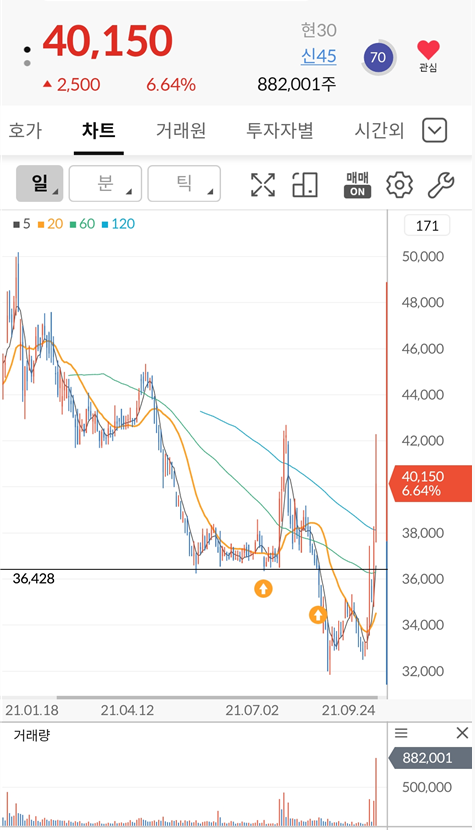The height and width of the screenshot is (830, 475).
Task: Select the 20-day moving average legend
Action: coord(50,224)
